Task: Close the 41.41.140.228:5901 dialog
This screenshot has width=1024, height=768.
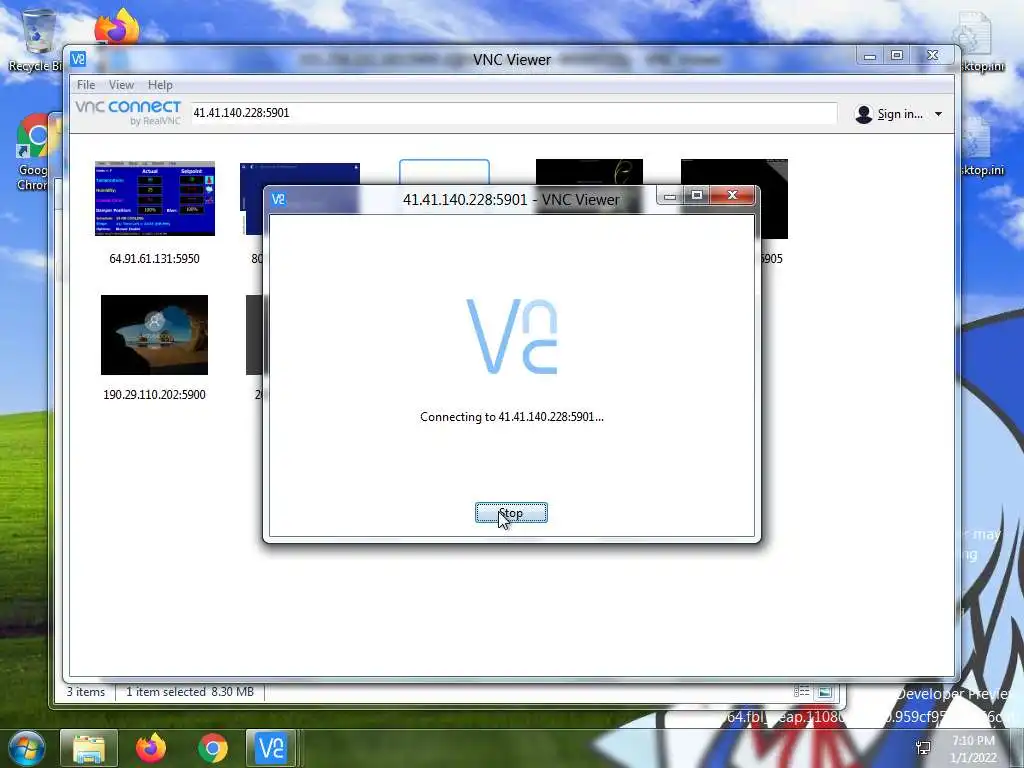Action: click(x=732, y=195)
